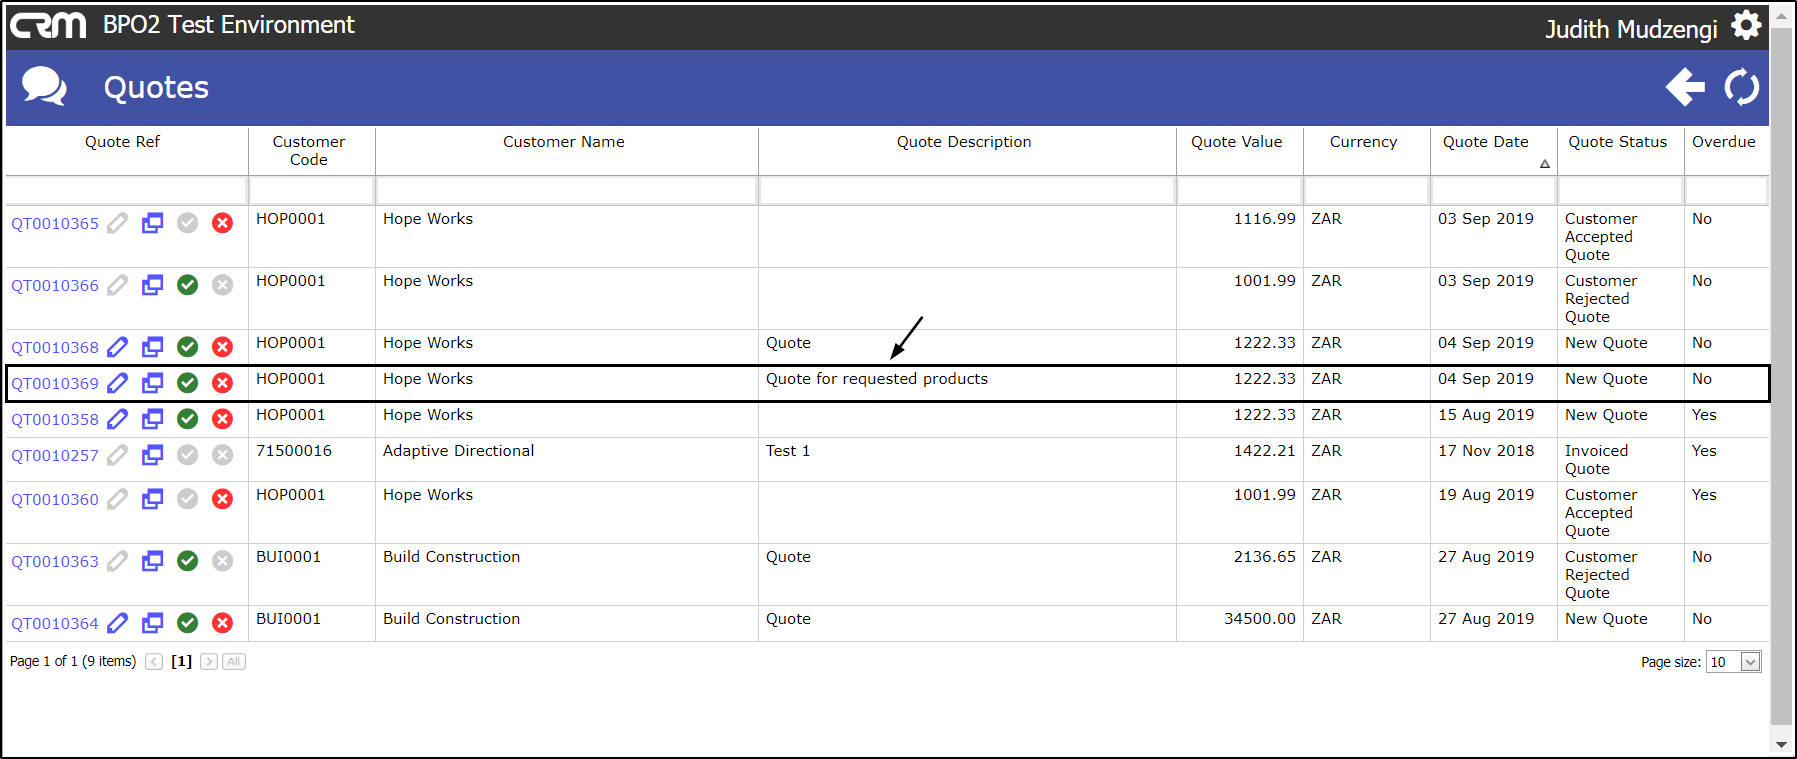This screenshot has width=1797, height=759.
Task: Reject quote QT0010365 with the red X
Action: (x=222, y=223)
